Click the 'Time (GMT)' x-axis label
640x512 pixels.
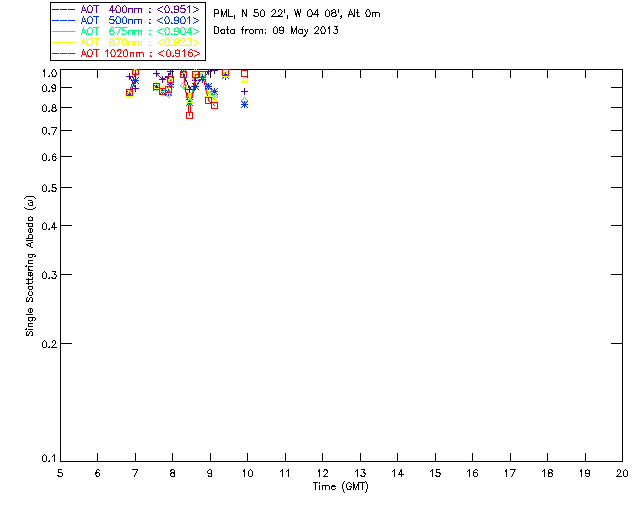341,486
